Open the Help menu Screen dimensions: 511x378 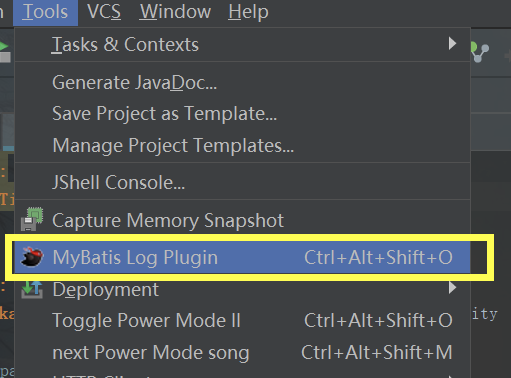(x=248, y=12)
